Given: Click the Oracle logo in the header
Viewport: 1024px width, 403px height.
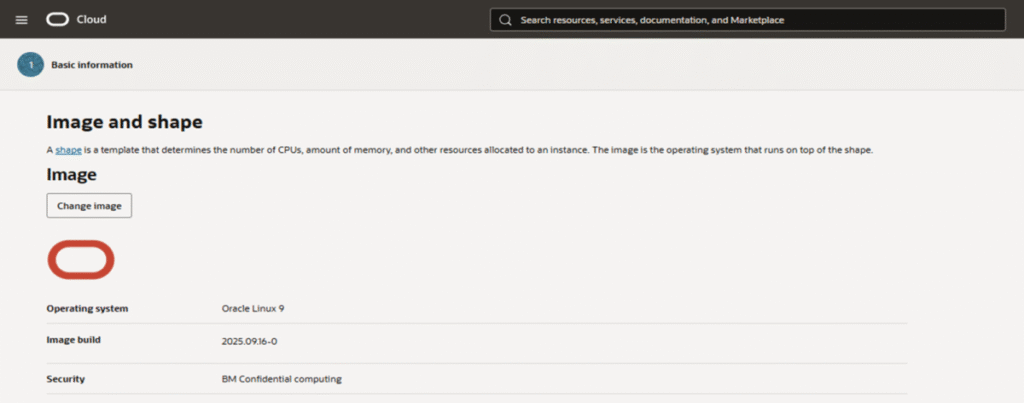Looking at the screenshot, I should [x=57, y=19].
